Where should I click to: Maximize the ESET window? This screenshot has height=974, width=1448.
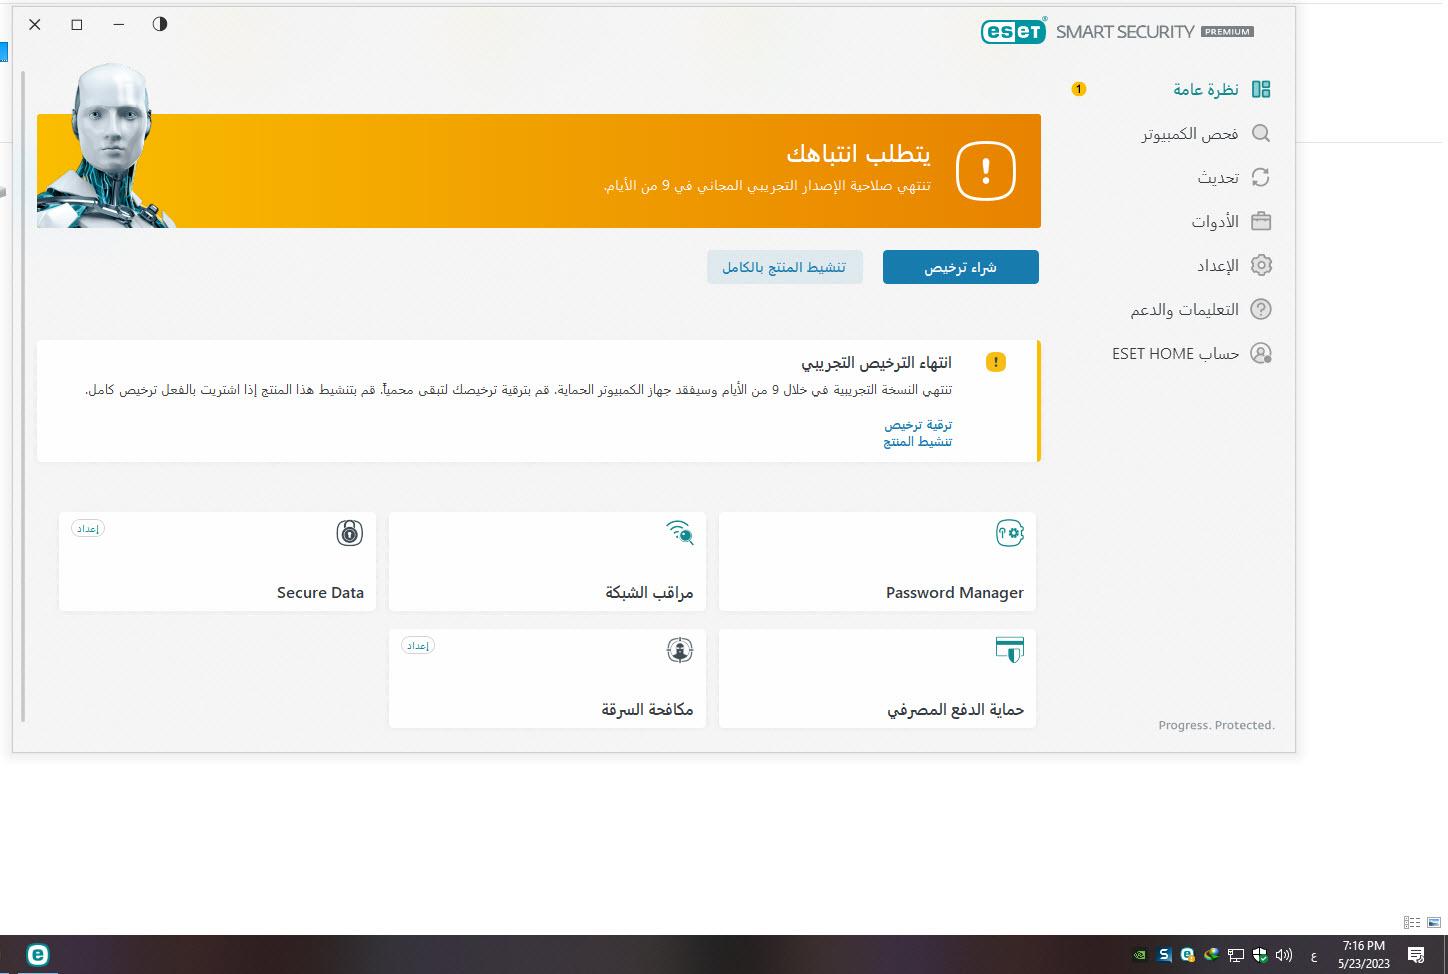pyautogui.click(x=77, y=24)
